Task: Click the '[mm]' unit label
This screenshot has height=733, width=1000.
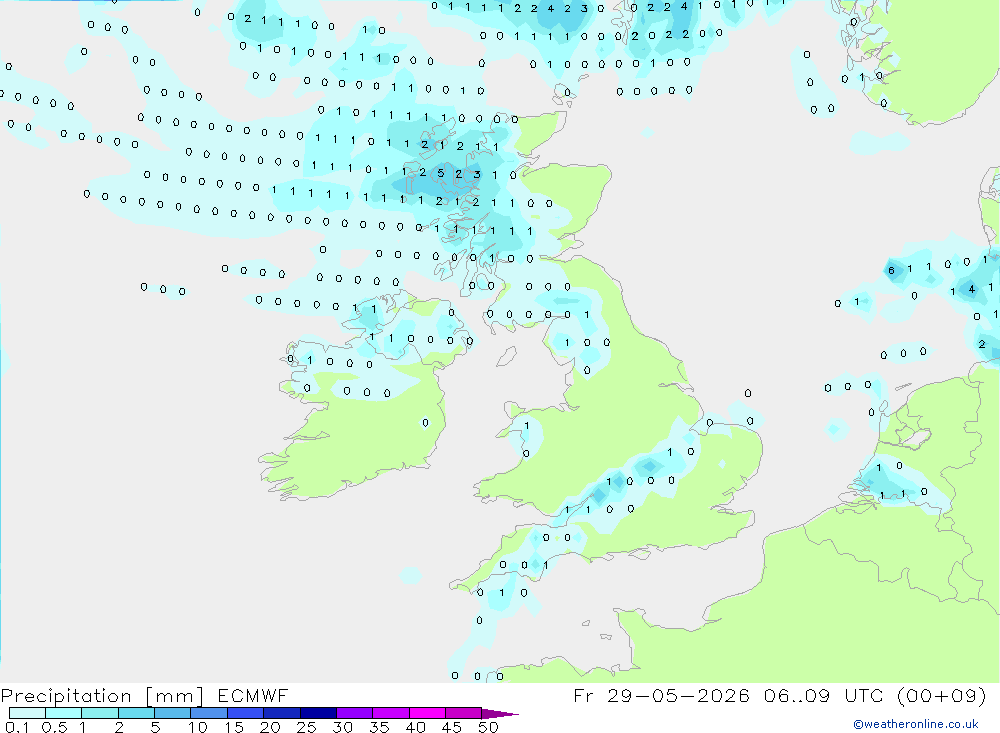Action: 174,696
